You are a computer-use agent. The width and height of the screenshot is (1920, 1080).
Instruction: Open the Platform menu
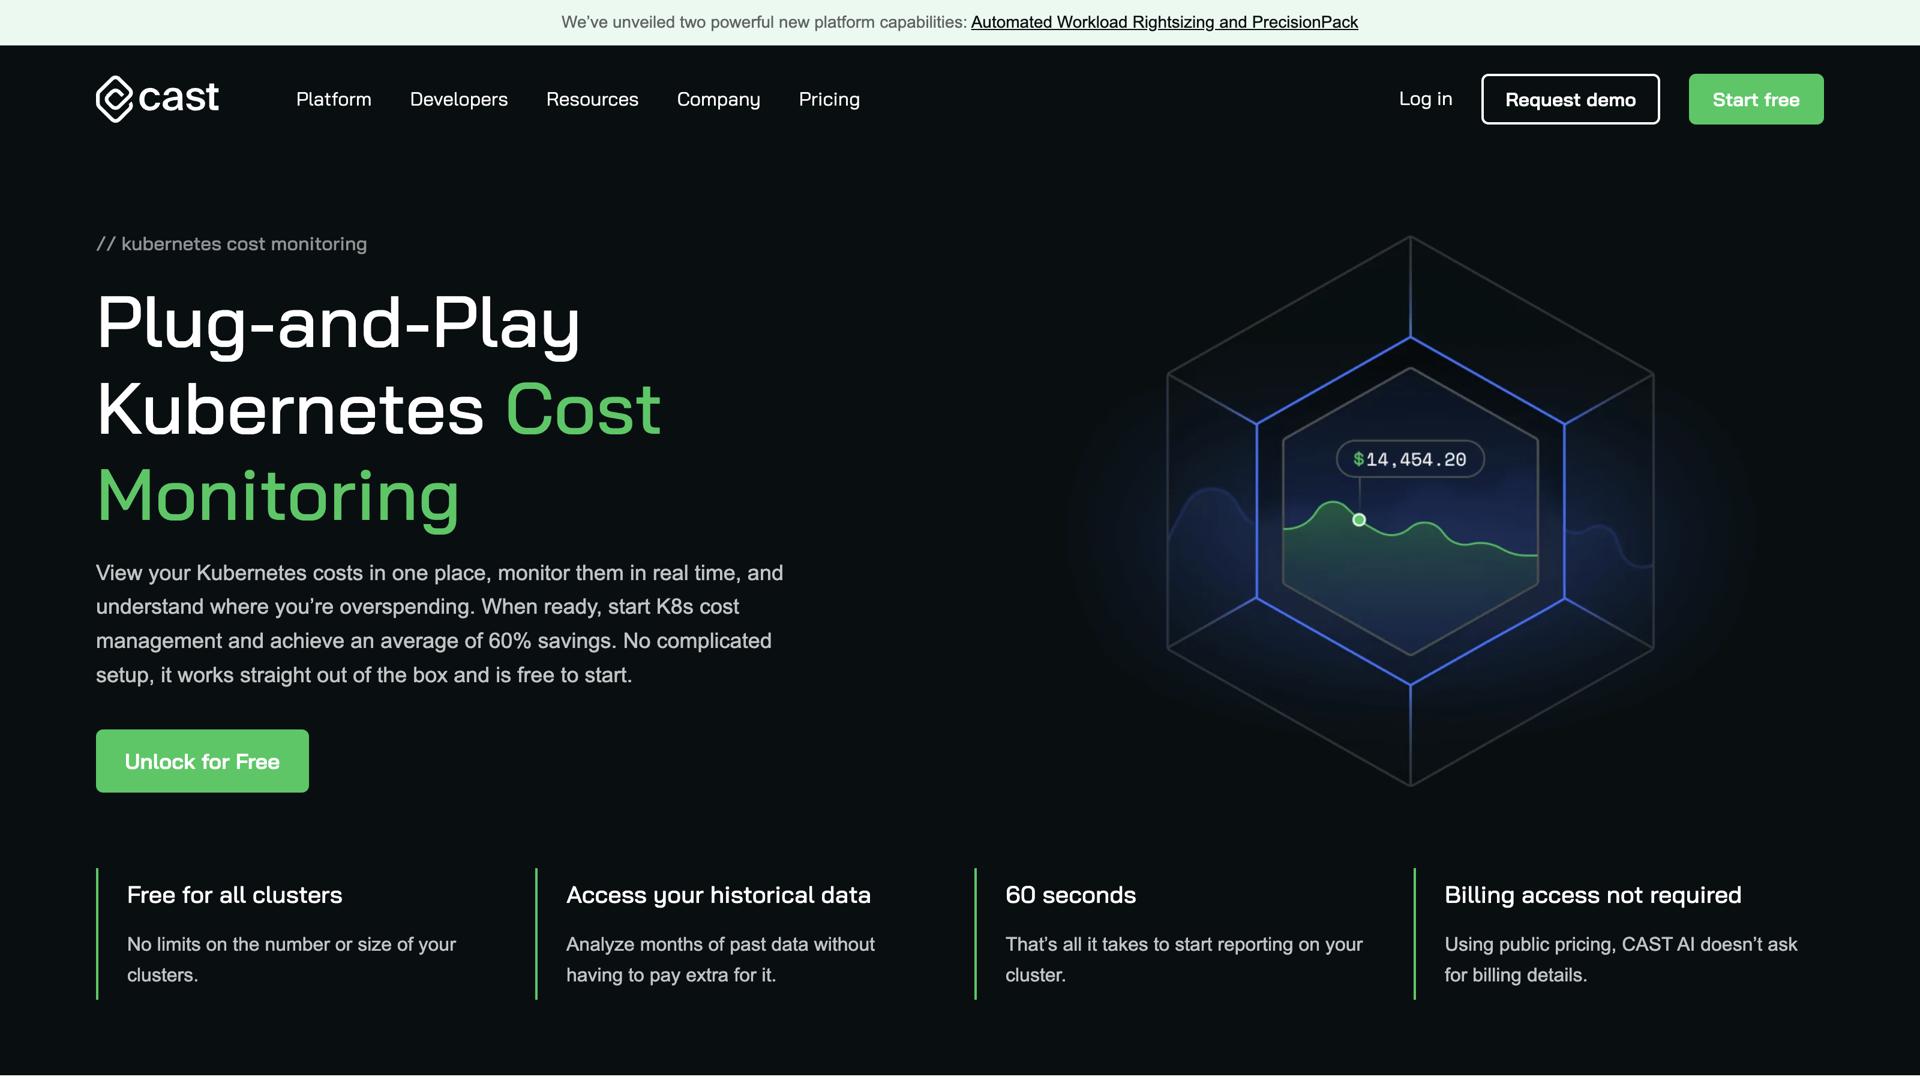click(333, 99)
